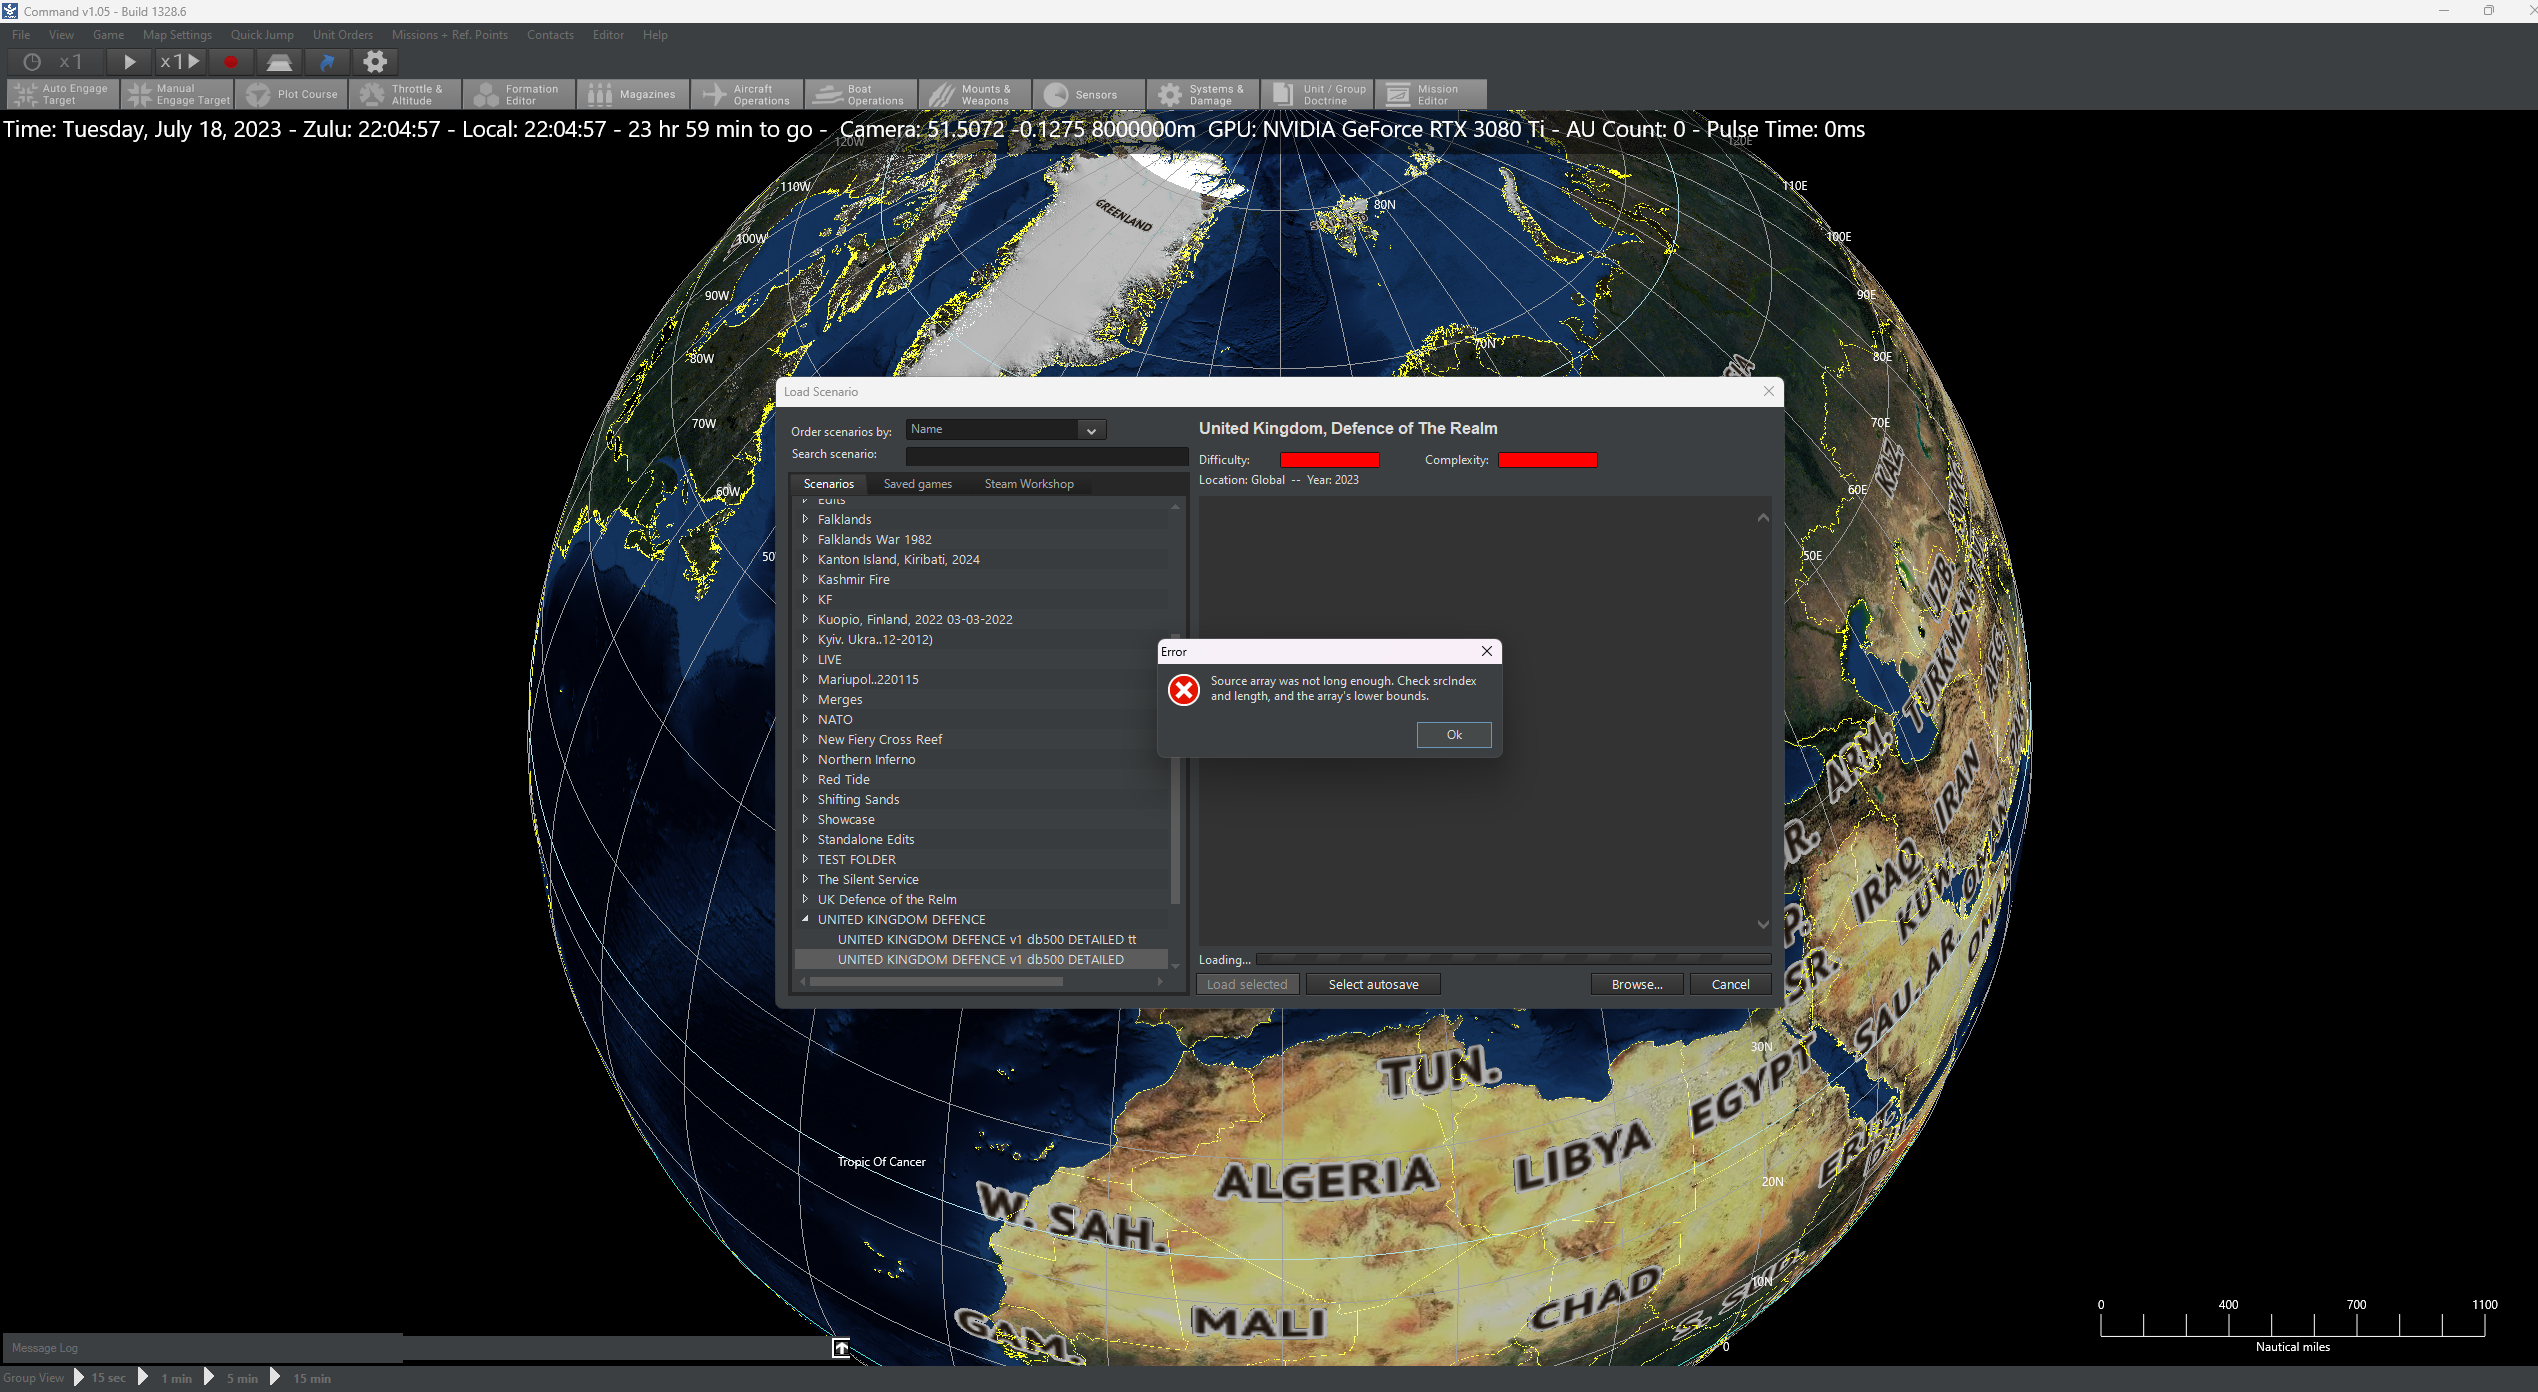Click the Select autosave button
2538x1392 pixels.
(x=1372, y=985)
